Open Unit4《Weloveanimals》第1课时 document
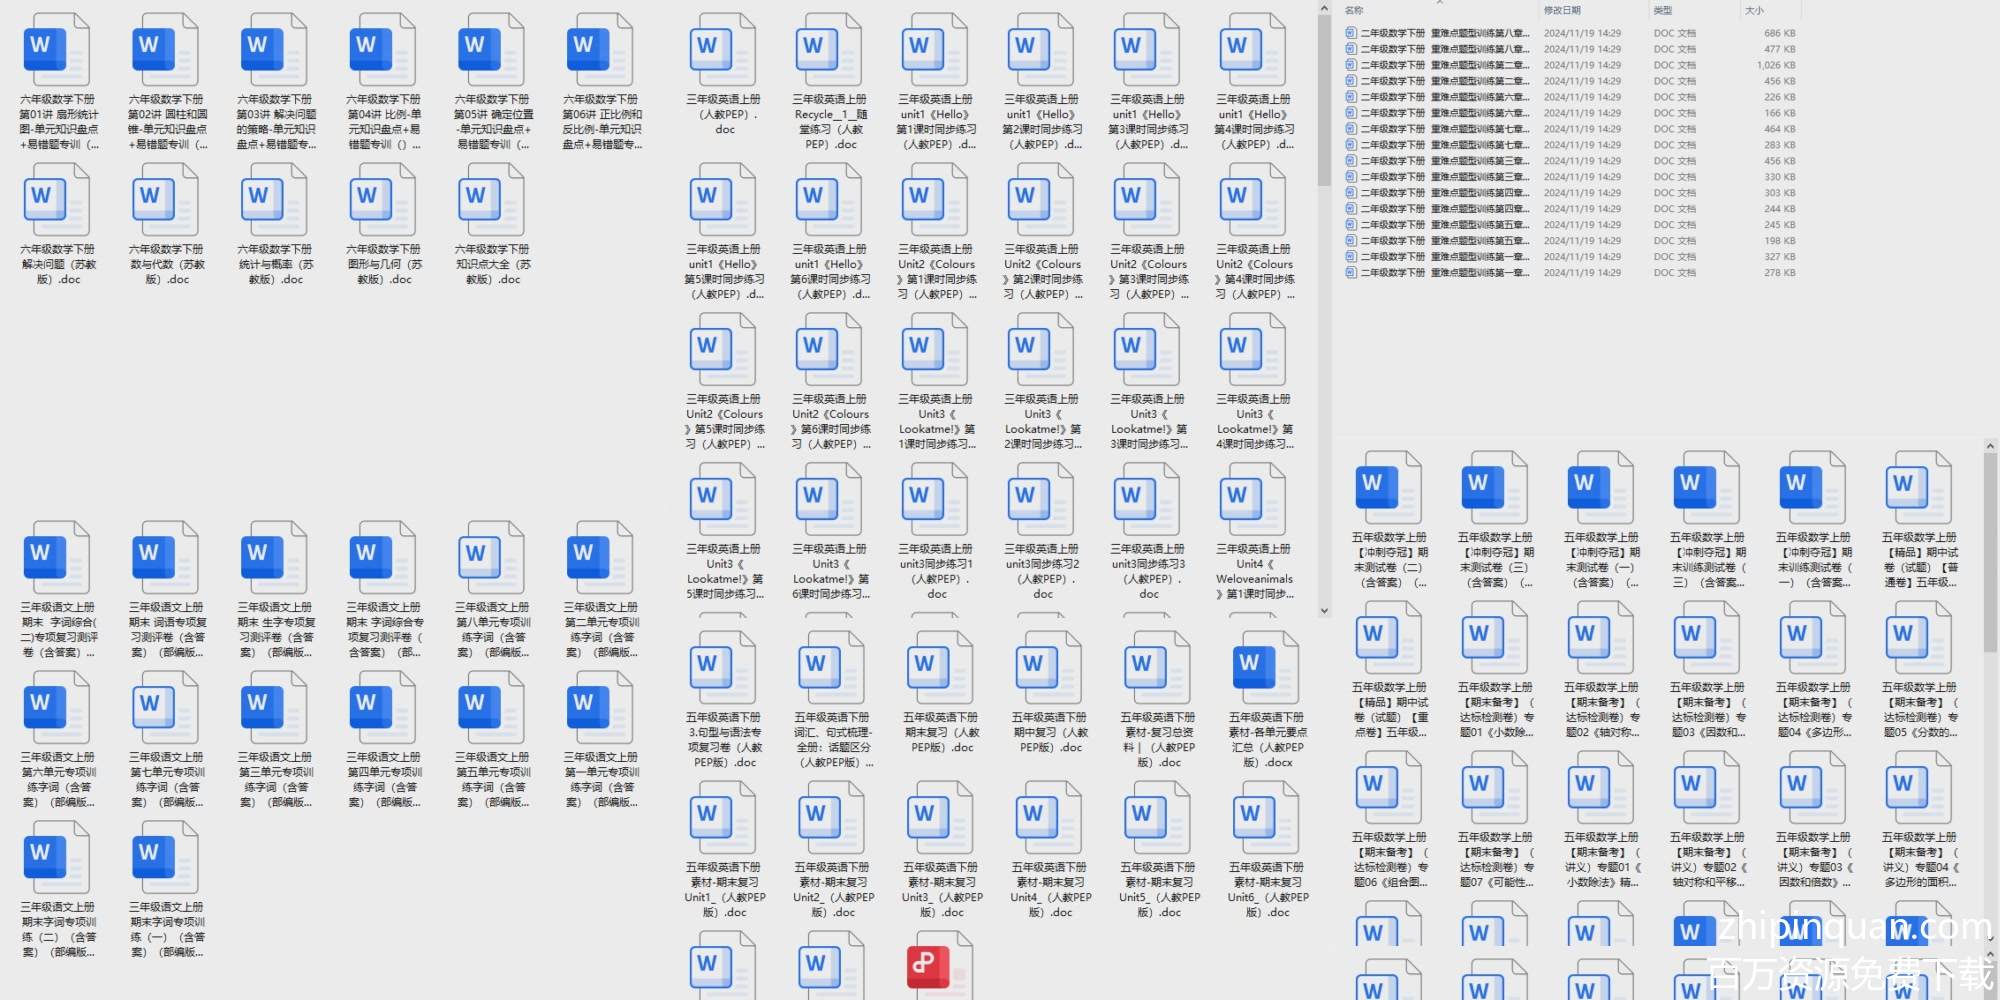This screenshot has width=2000, height=1000. point(1254,532)
